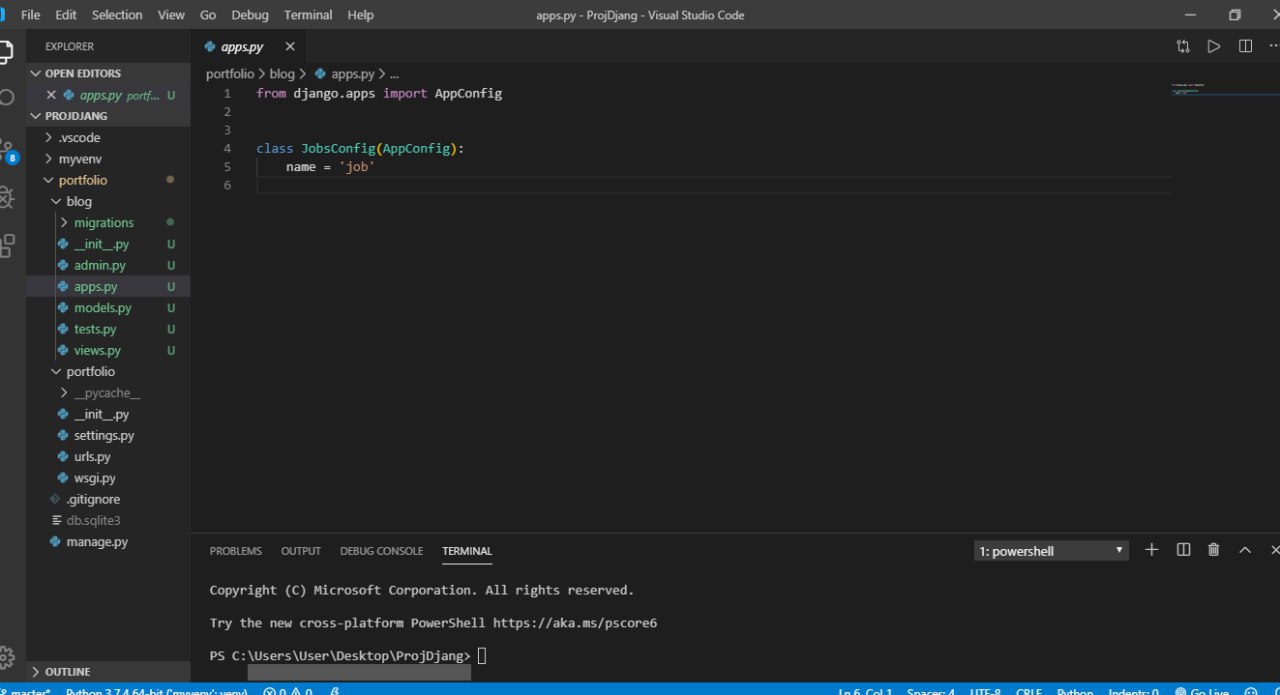Switch to the Debug Console tab
The image size is (1280, 695).
(381, 551)
